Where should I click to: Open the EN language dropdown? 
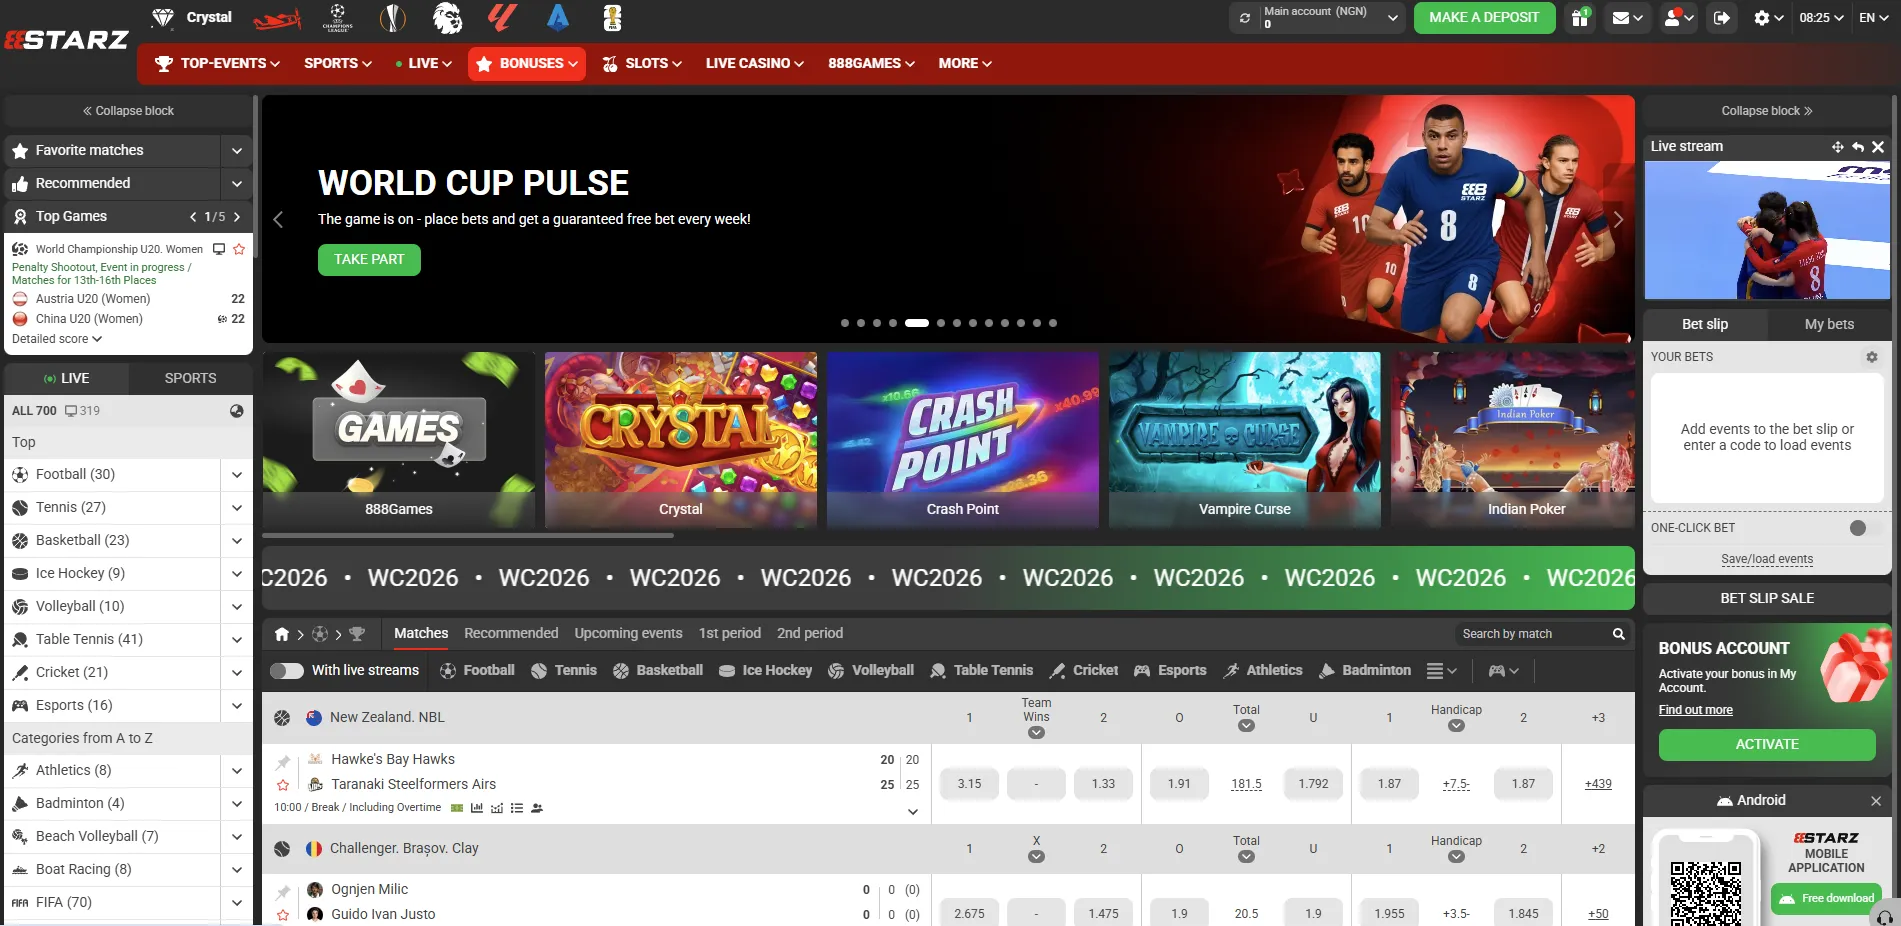pyautogui.click(x=1874, y=18)
